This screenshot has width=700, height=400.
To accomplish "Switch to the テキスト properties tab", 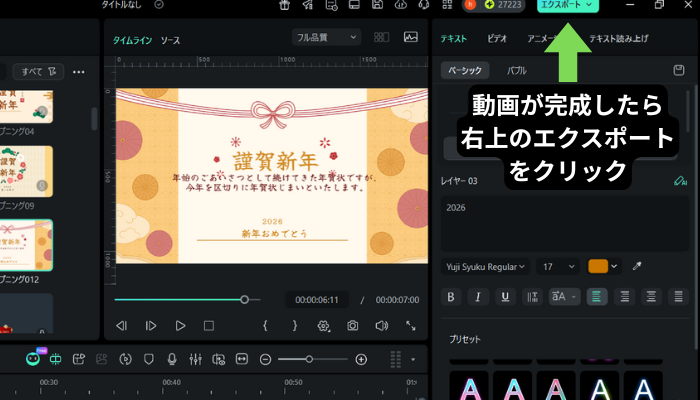I will coord(454,39).
